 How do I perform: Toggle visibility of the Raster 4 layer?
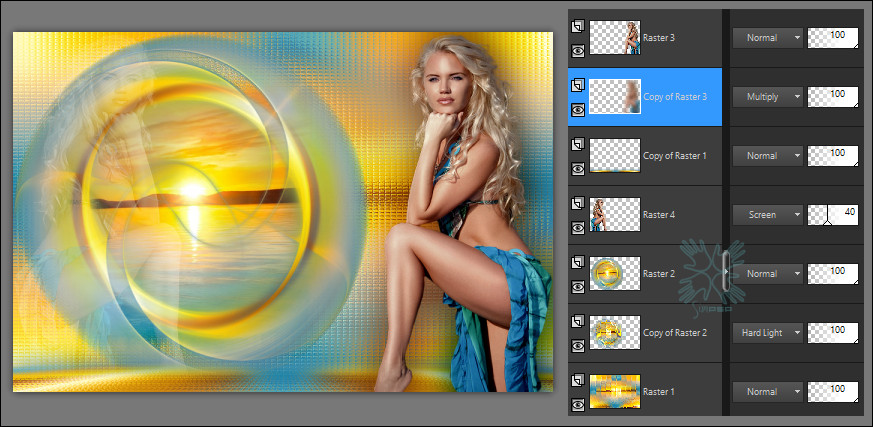tap(577, 226)
